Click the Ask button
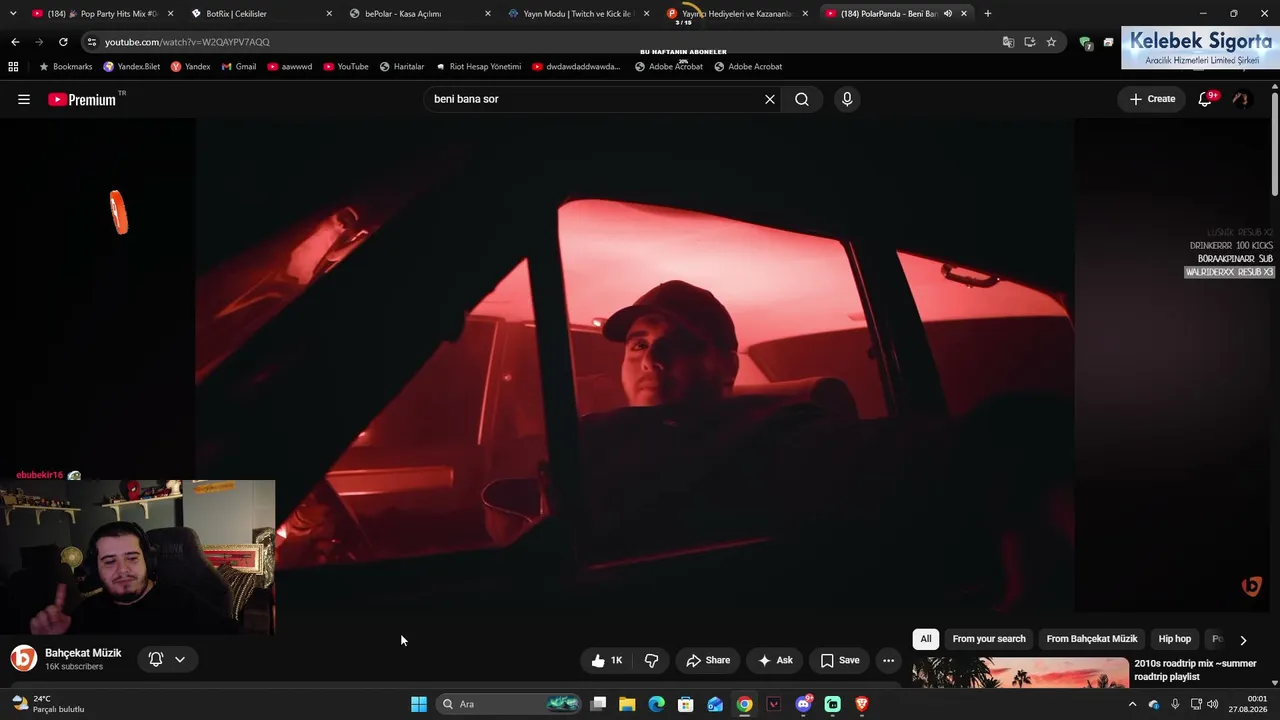Viewport: 1280px width, 720px height. pos(775,660)
